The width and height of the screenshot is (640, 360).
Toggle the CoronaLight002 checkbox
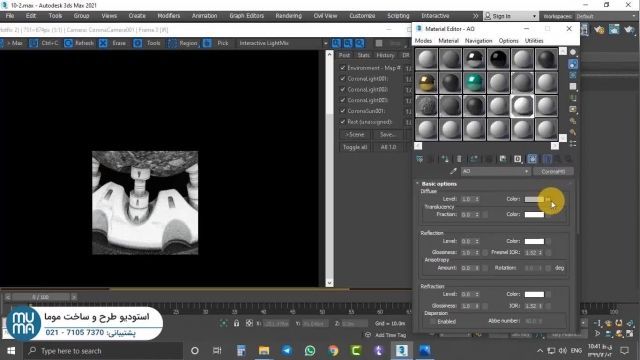tap(343, 89)
